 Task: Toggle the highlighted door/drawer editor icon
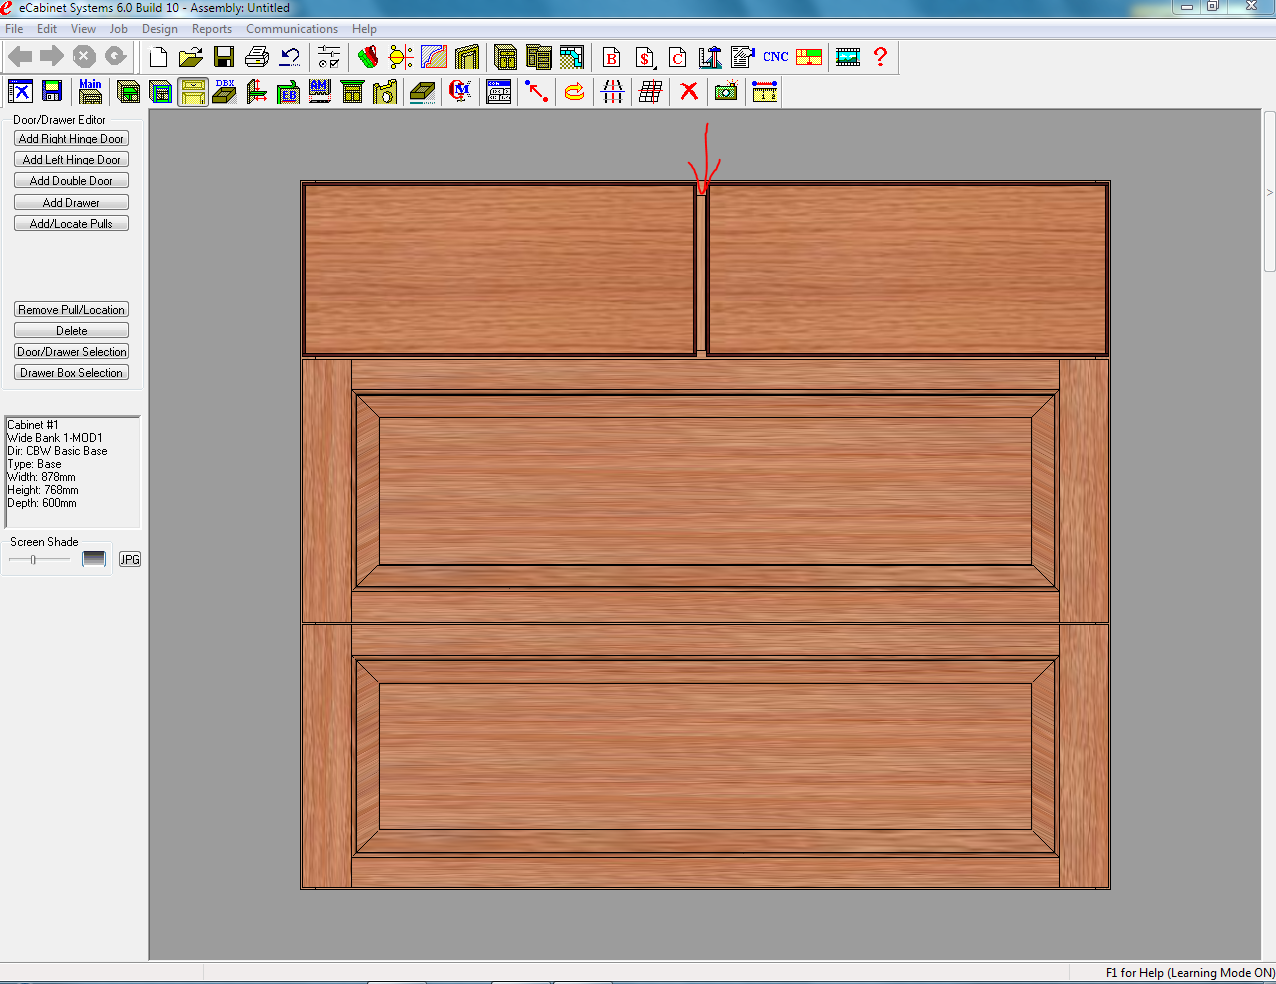point(193,92)
